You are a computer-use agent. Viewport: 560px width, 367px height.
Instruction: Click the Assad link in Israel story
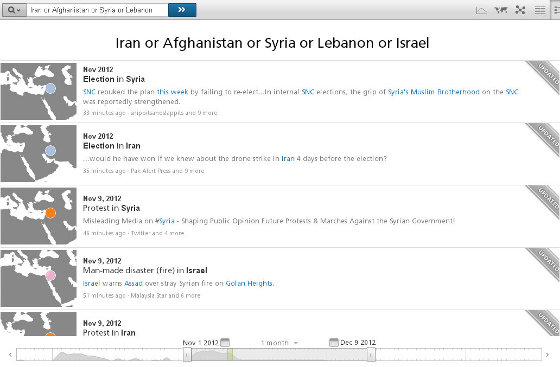[x=133, y=283]
